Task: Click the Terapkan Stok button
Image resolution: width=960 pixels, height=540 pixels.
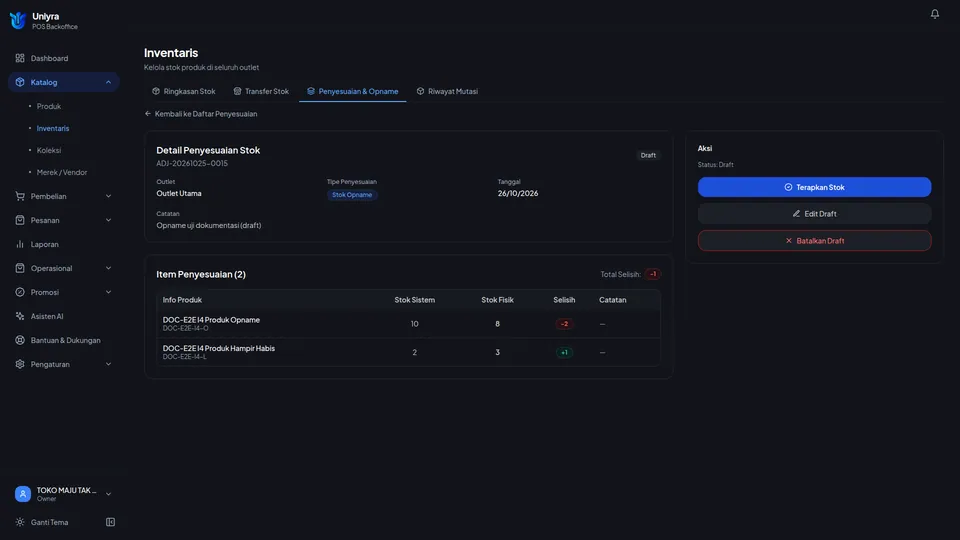Action: (x=814, y=187)
